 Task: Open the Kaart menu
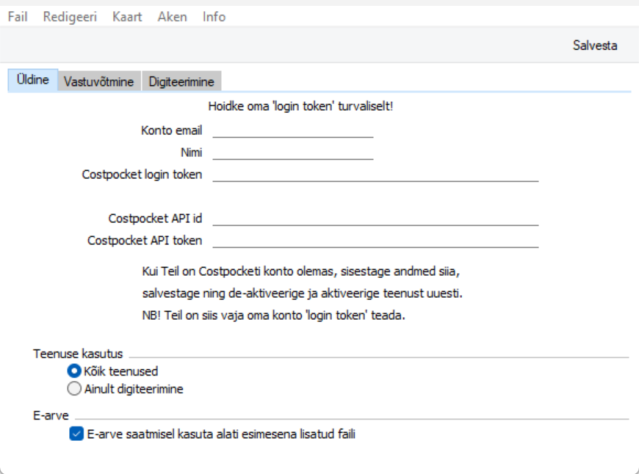[x=127, y=17]
